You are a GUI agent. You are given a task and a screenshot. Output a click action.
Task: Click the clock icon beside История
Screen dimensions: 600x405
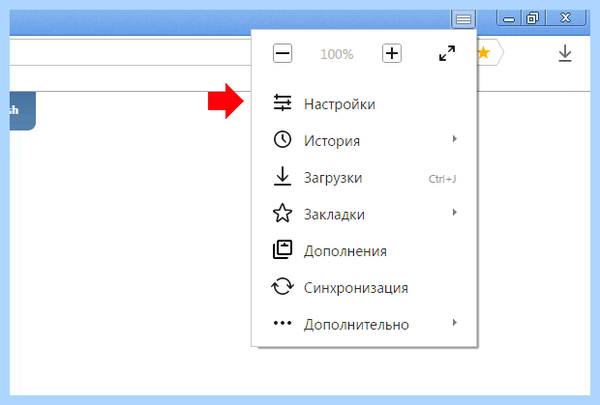click(x=282, y=139)
